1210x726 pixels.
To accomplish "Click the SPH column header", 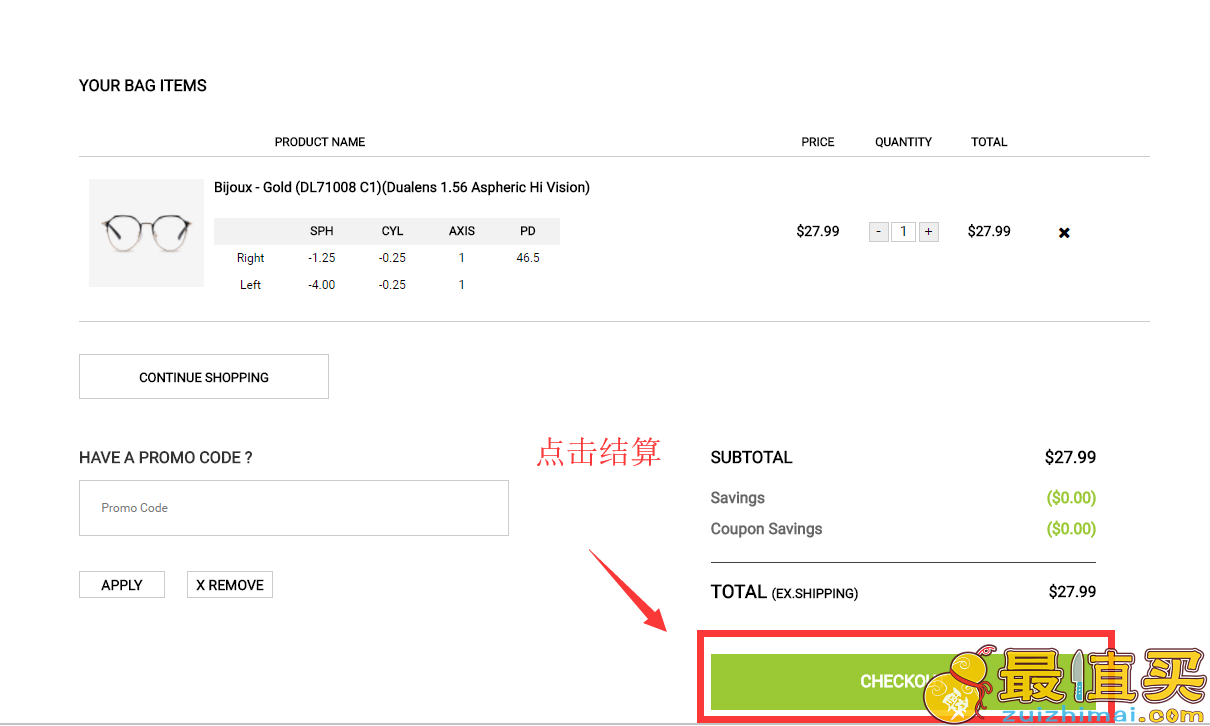I will pos(322,231).
